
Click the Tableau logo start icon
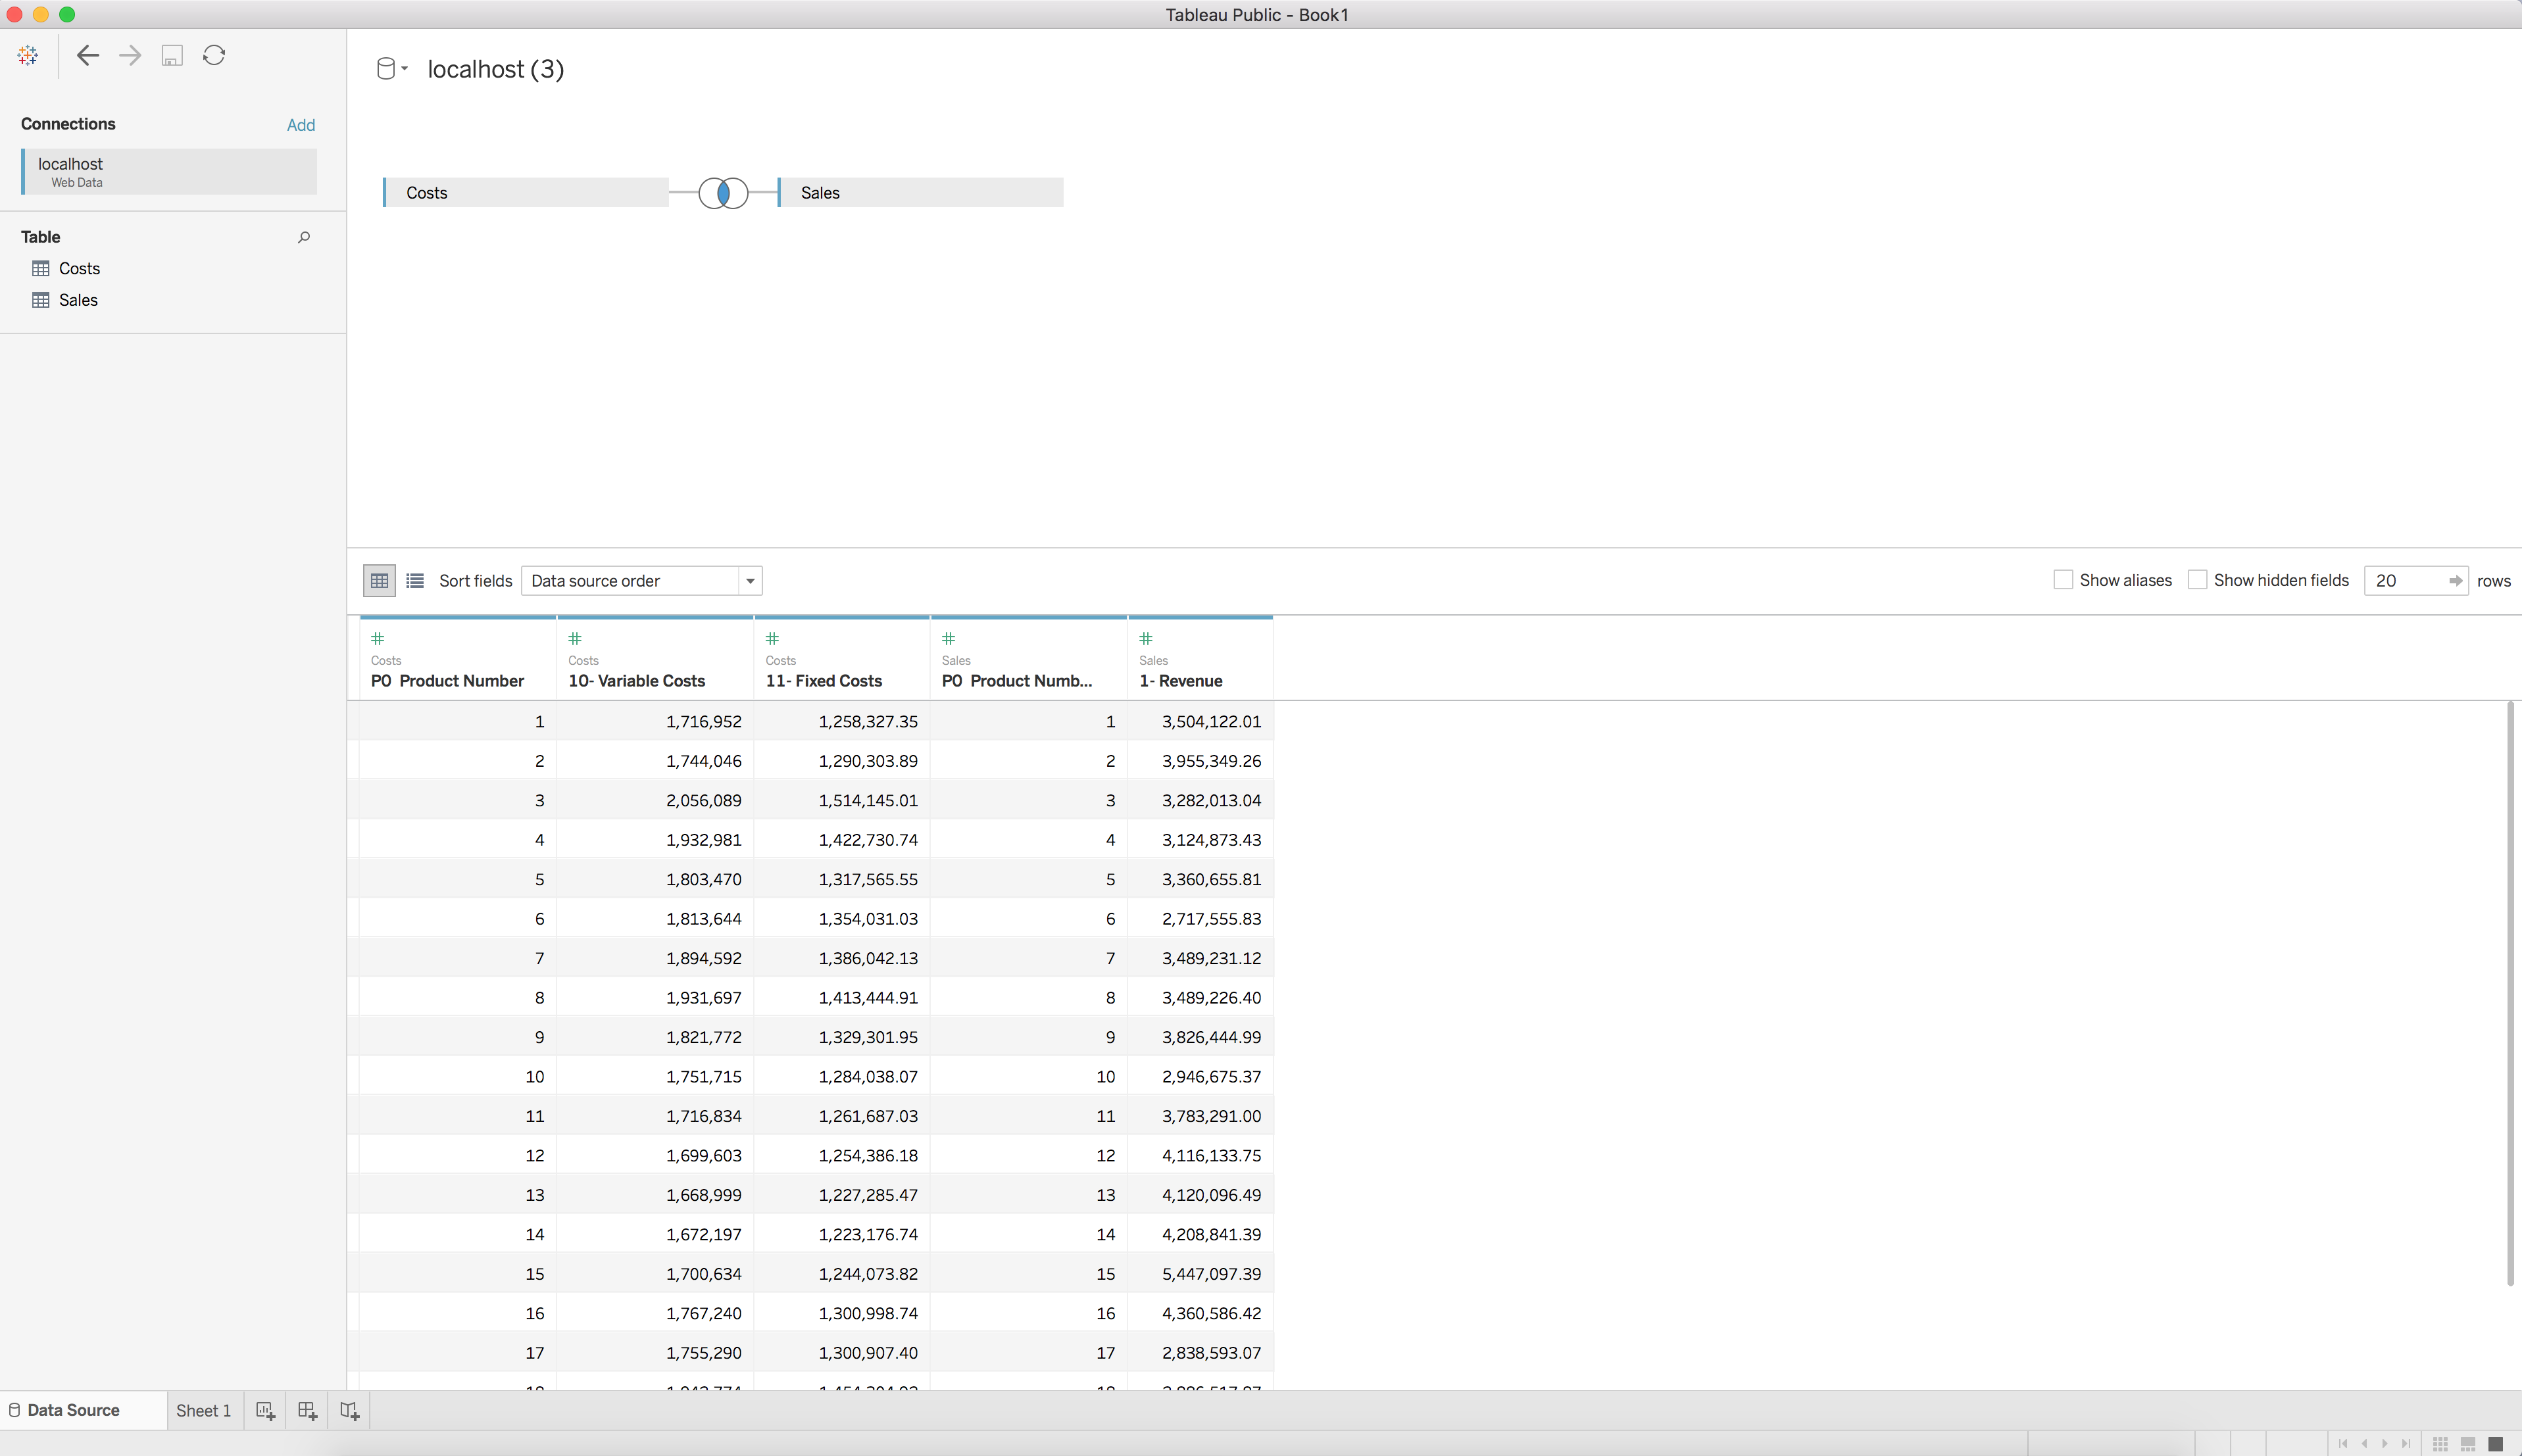28,55
